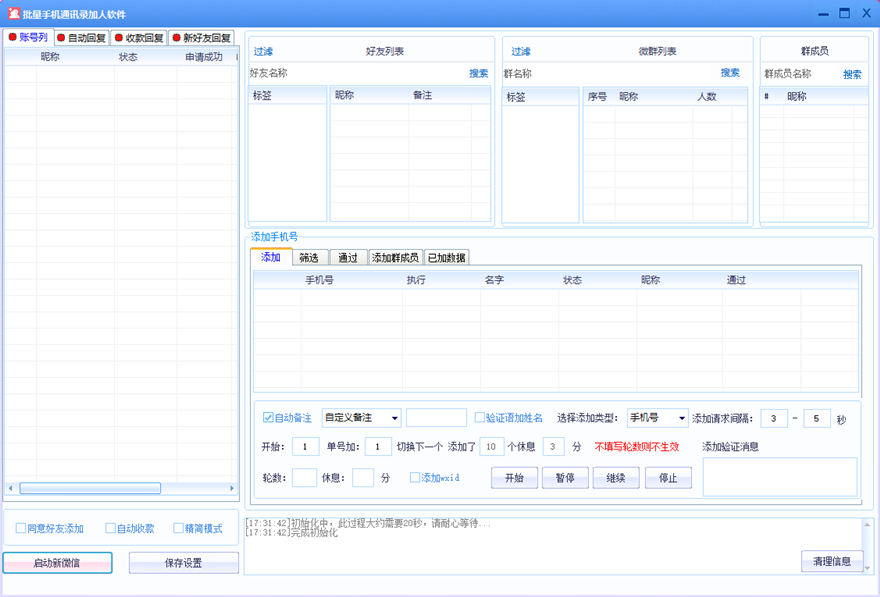The image size is (880, 597).
Task: Click the 单号加 input field
Action: pos(378,447)
